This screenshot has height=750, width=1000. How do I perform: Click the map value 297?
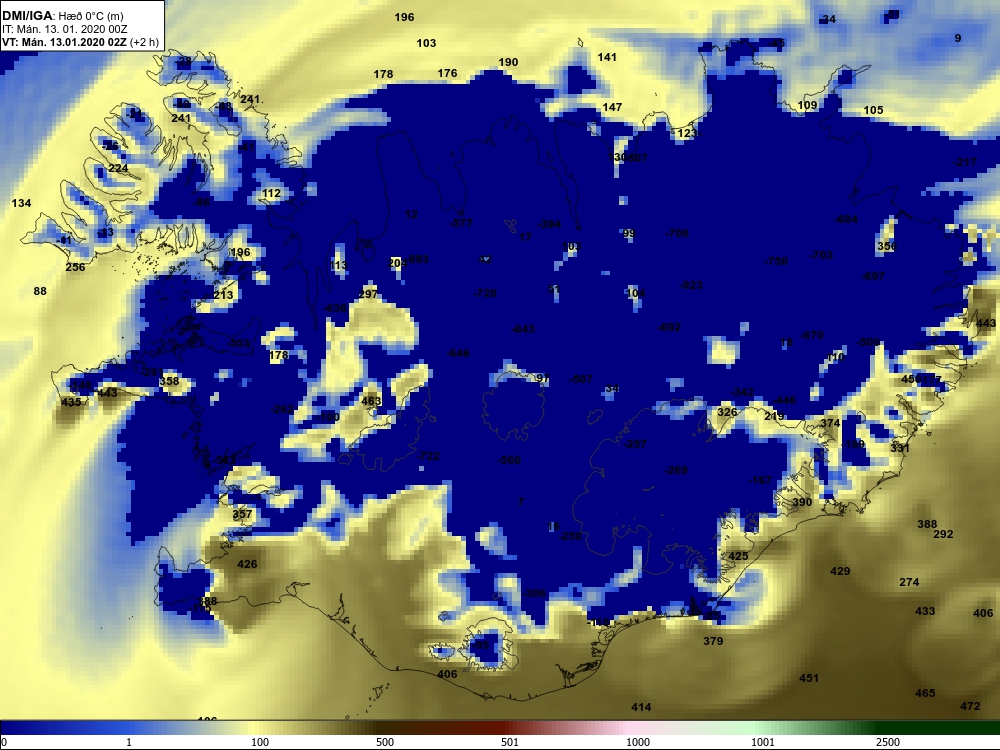(x=368, y=295)
